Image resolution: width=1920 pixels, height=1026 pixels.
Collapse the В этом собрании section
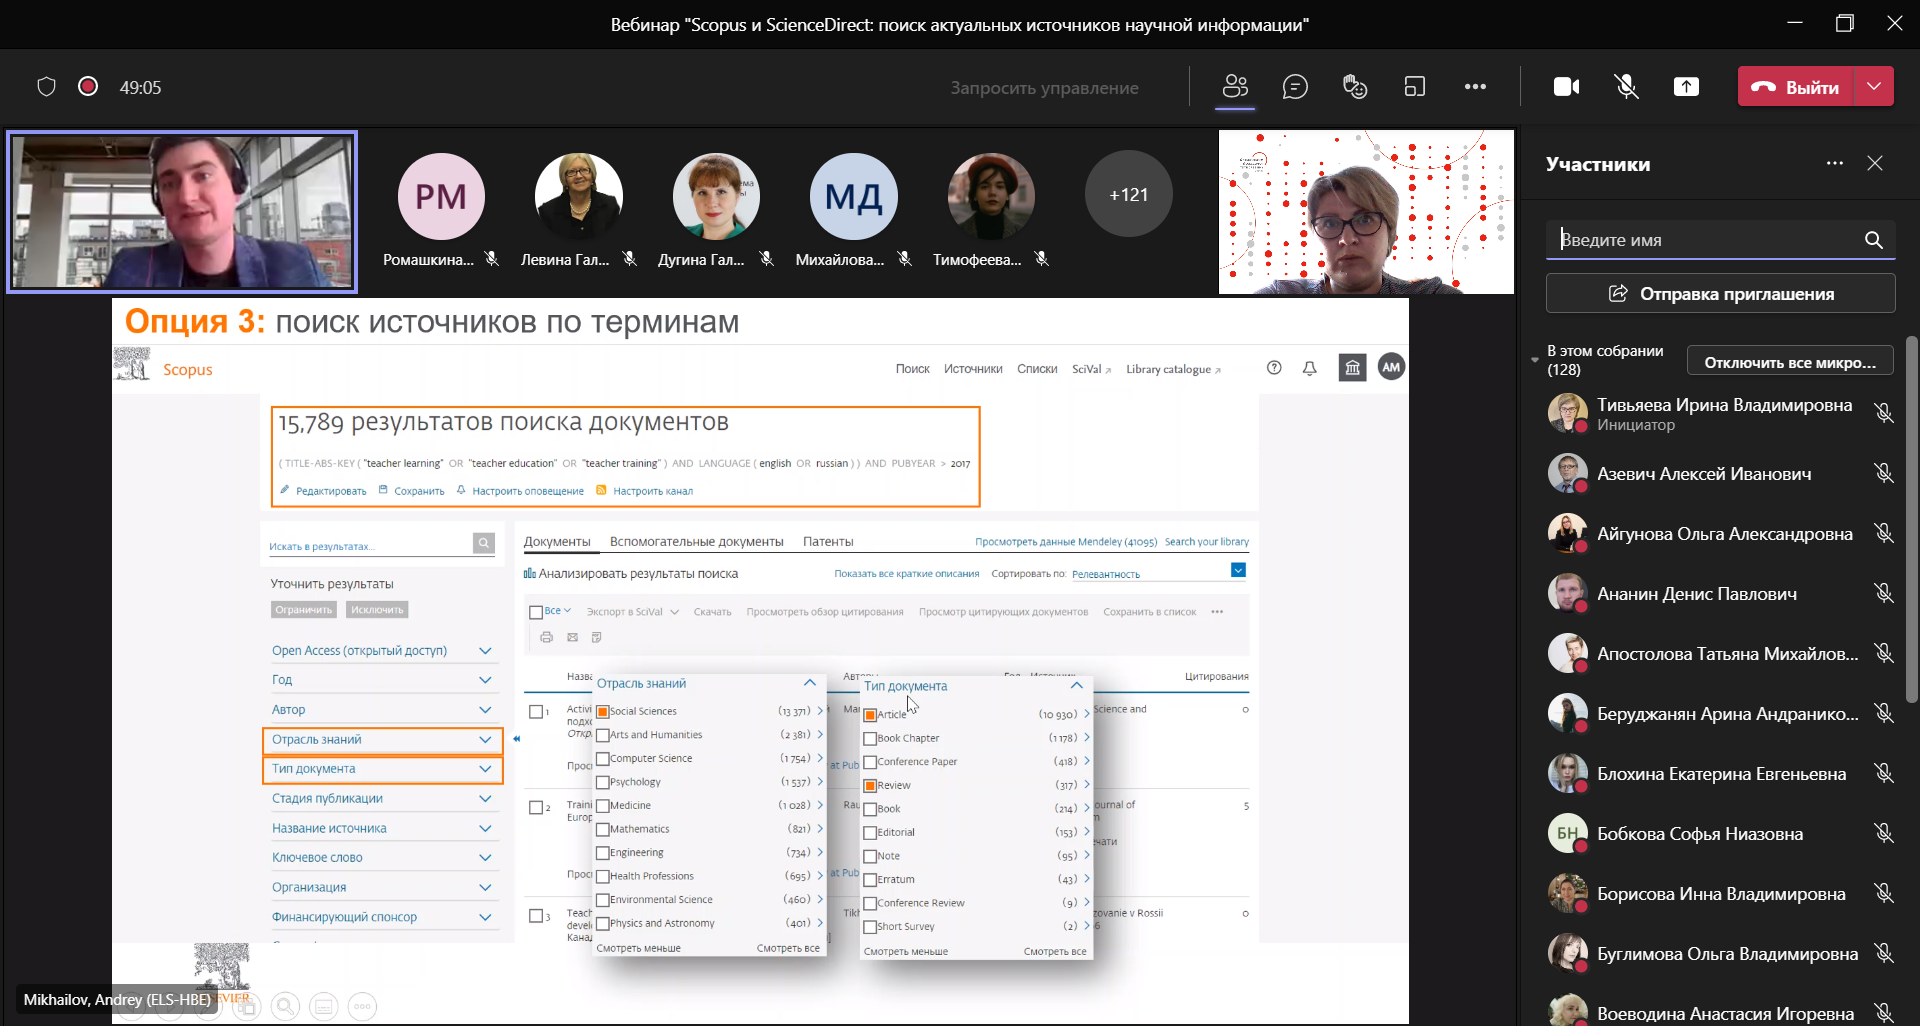(x=1535, y=360)
